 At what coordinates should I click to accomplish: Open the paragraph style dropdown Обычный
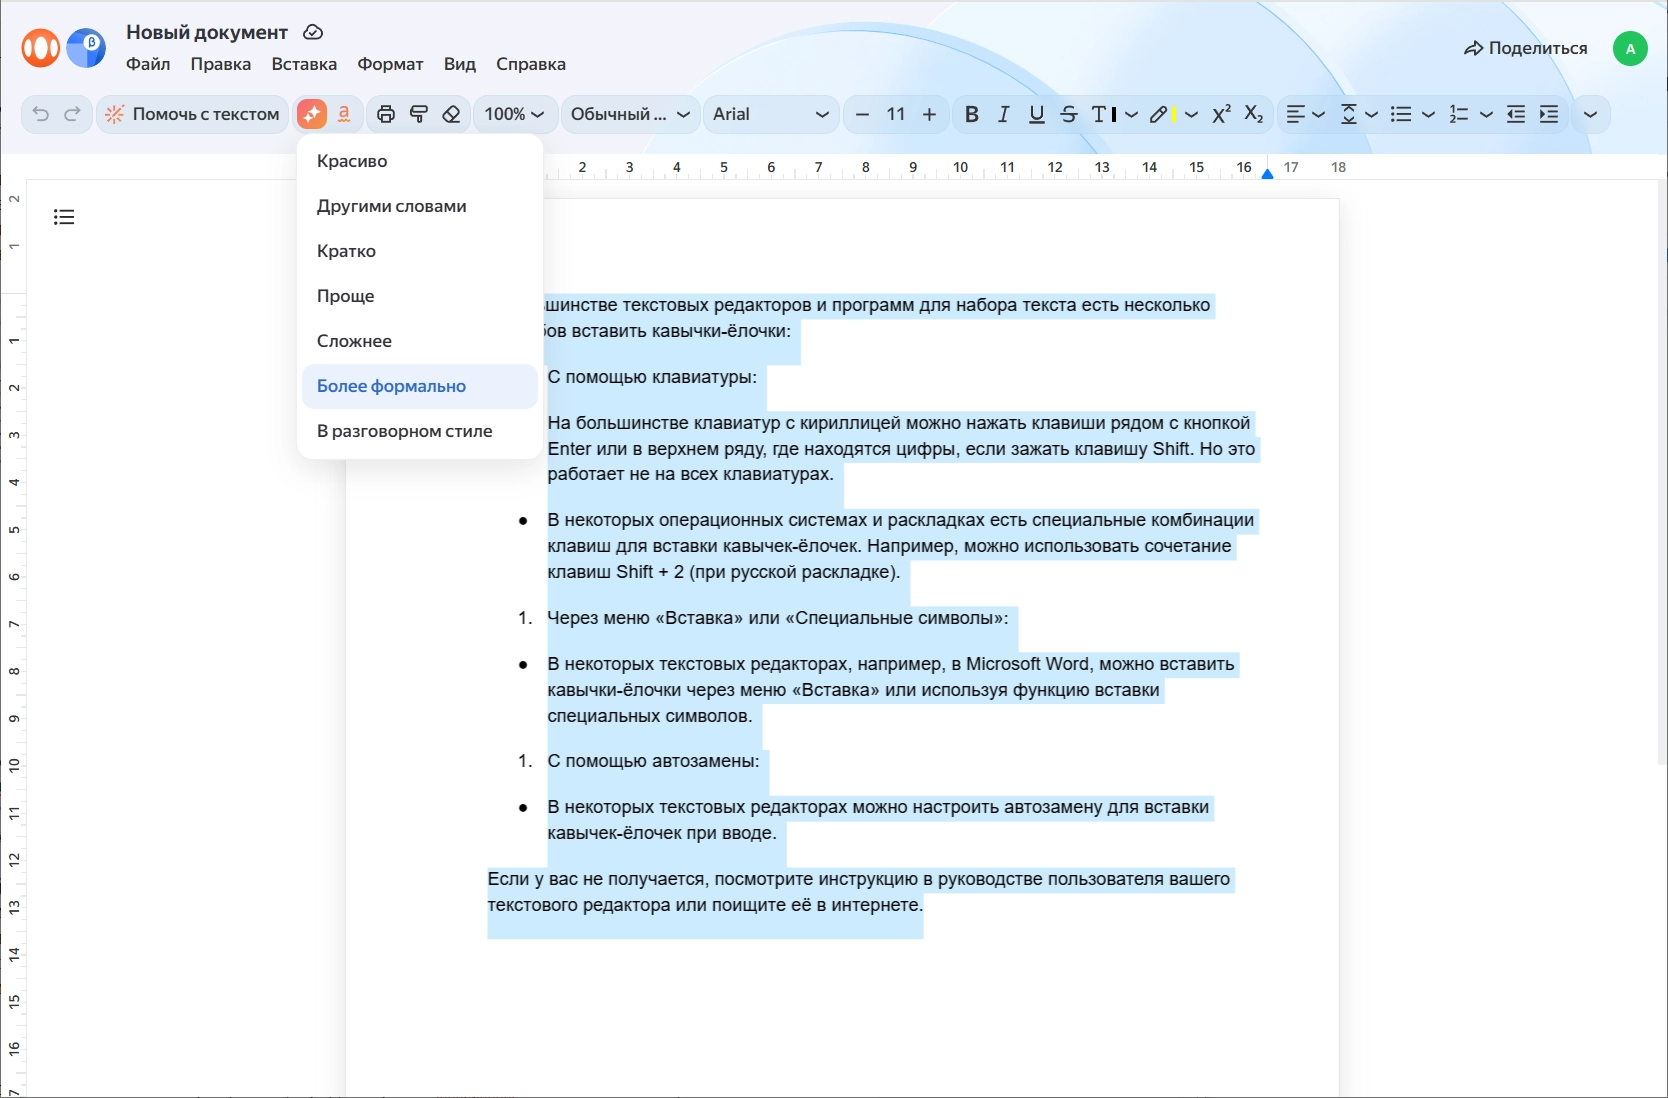pos(630,114)
